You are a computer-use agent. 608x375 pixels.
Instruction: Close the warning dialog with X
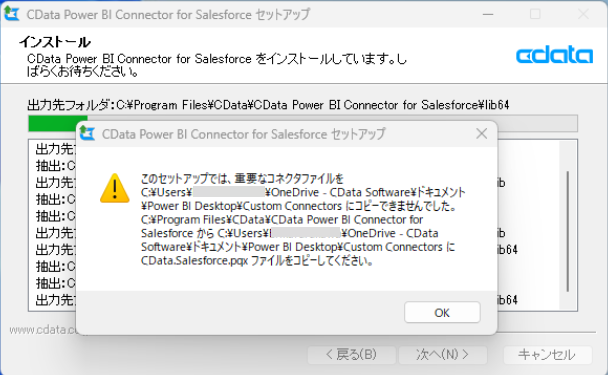click(482, 134)
